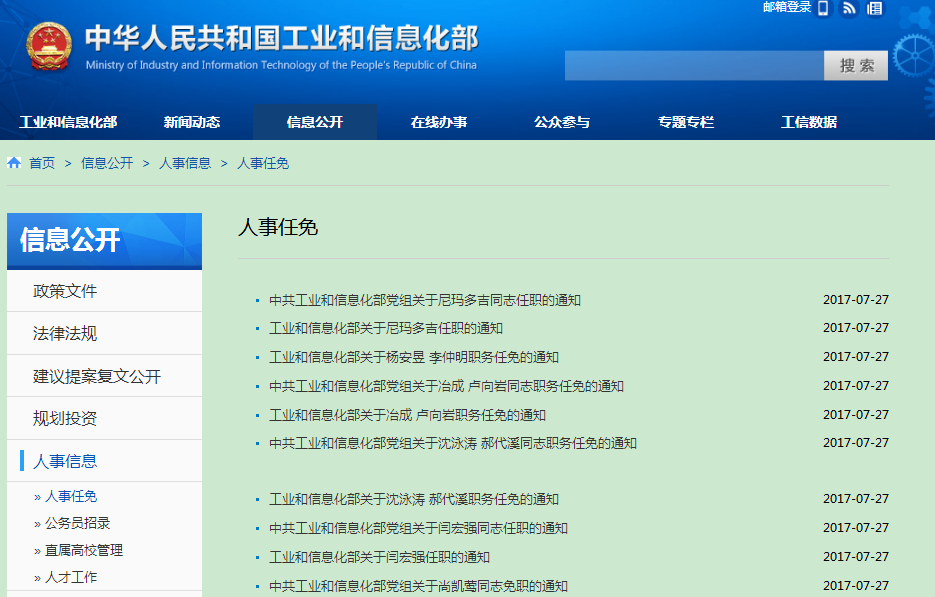The image size is (935, 597).
Task: Open the 直属高校管理 sidebar sub-item
Action: [84, 550]
